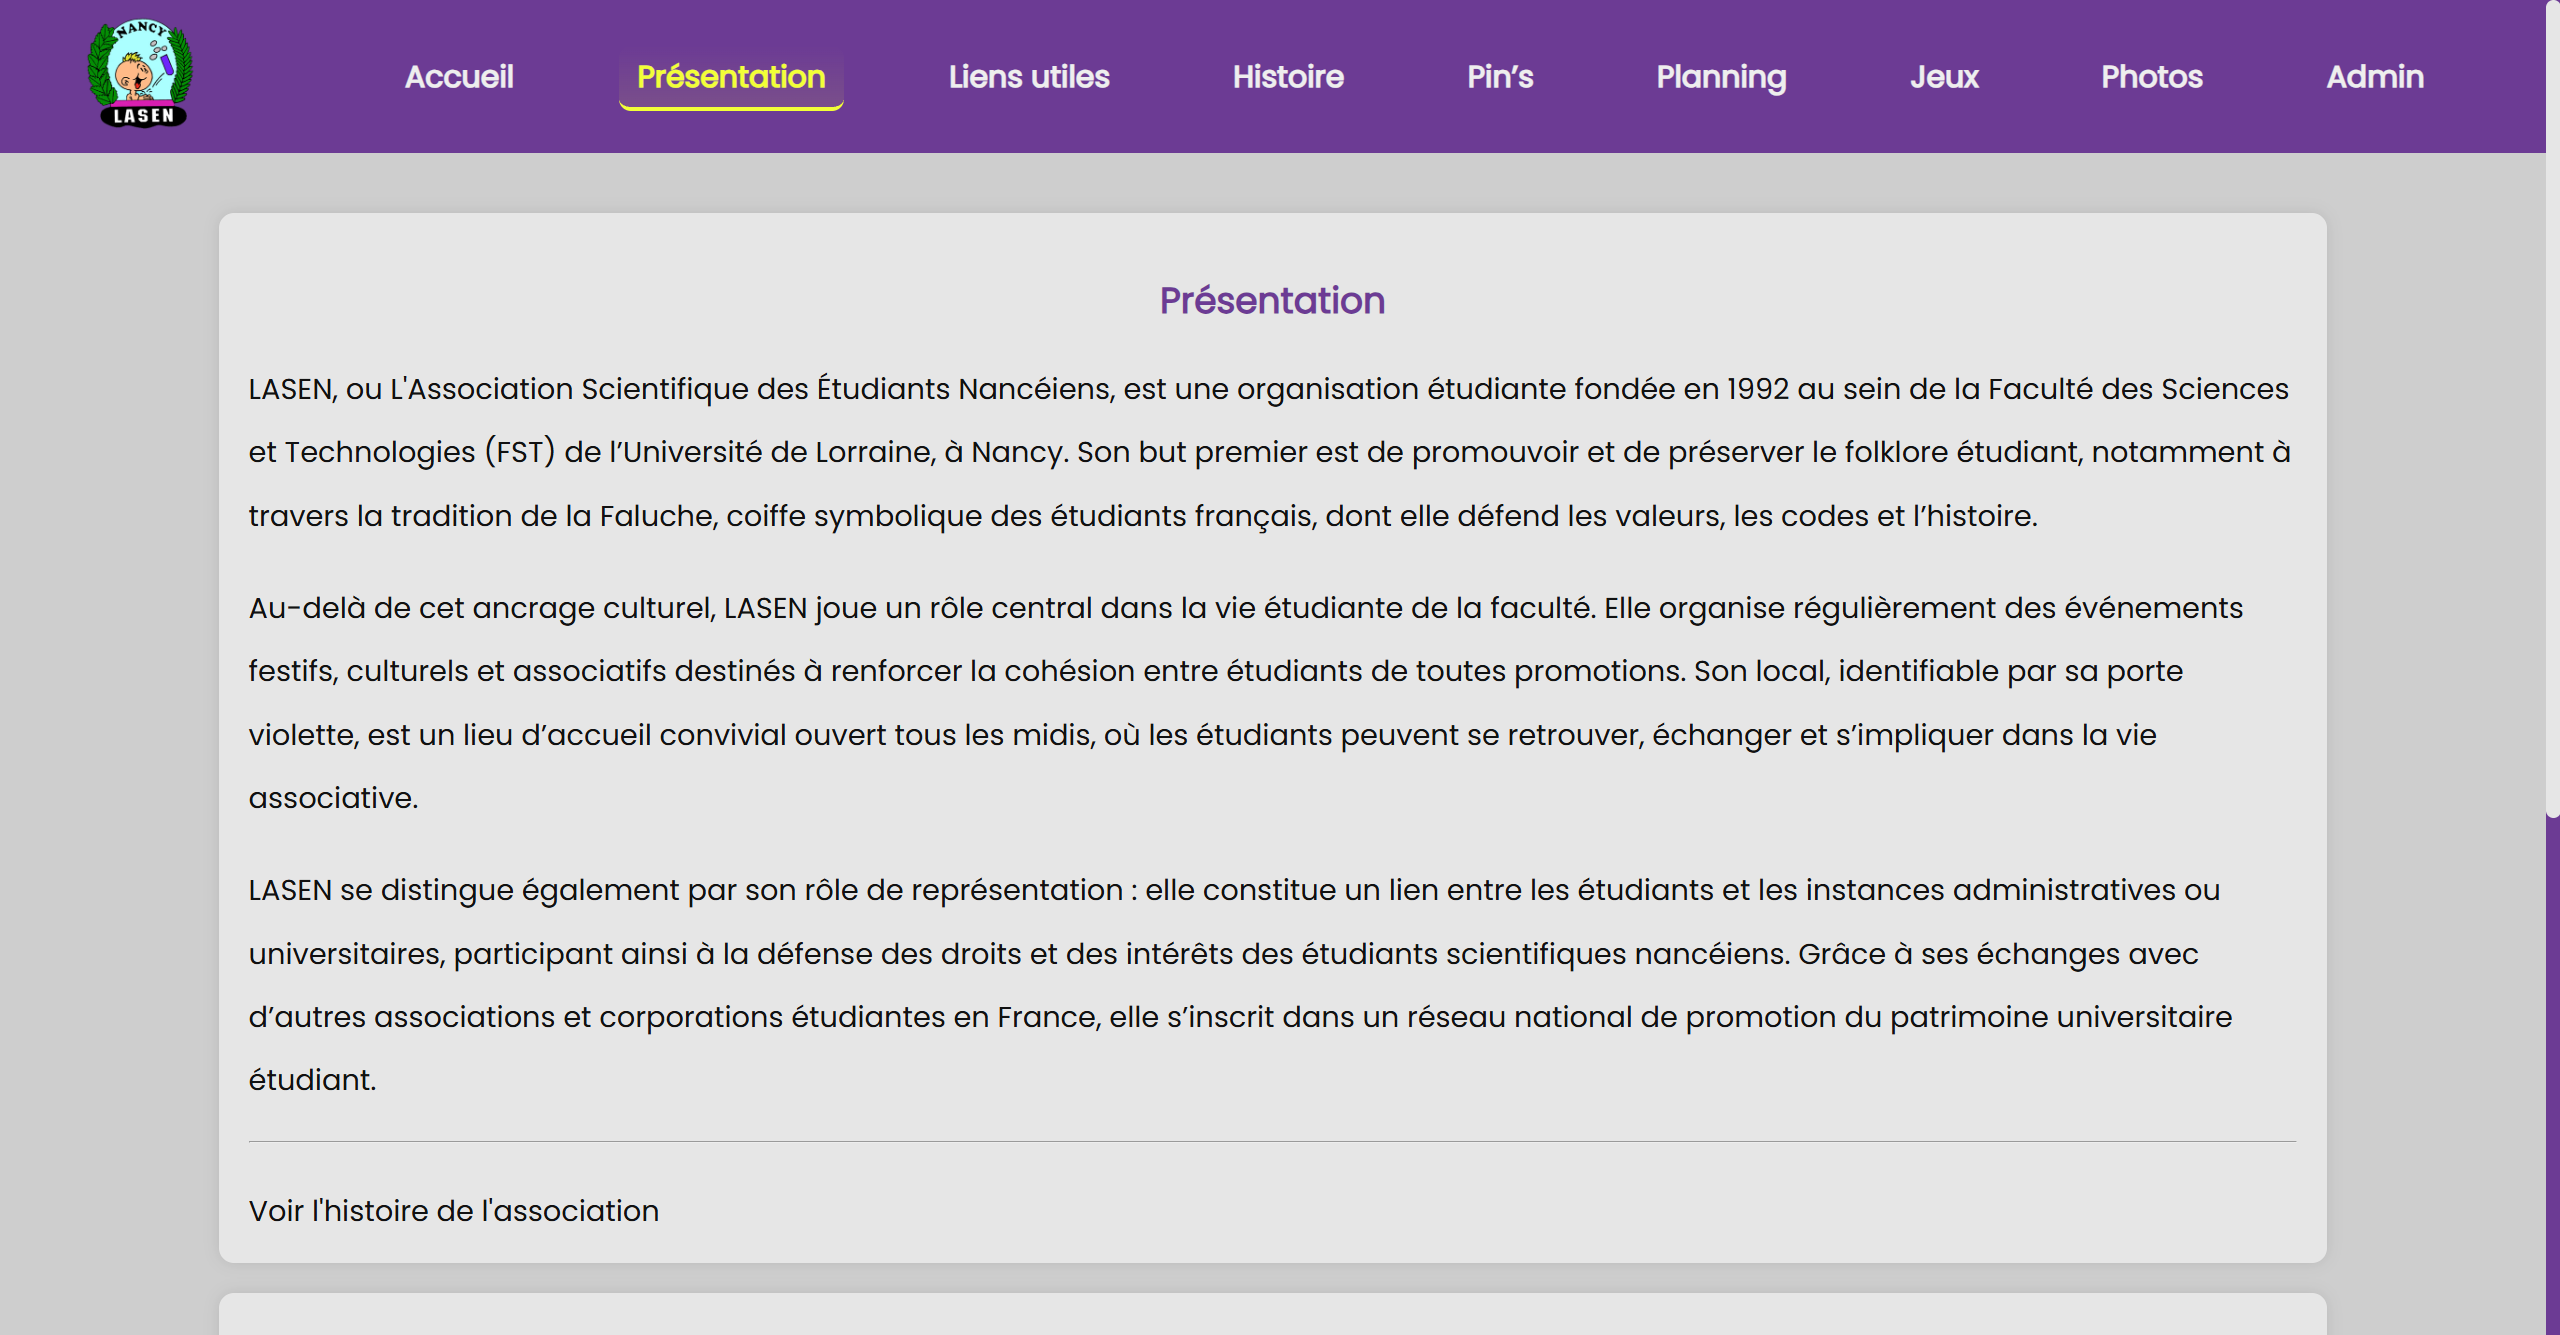This screenshot has height=1335, width=2560.
Task: Go to the Accueil page
Action: click(459, 77)
